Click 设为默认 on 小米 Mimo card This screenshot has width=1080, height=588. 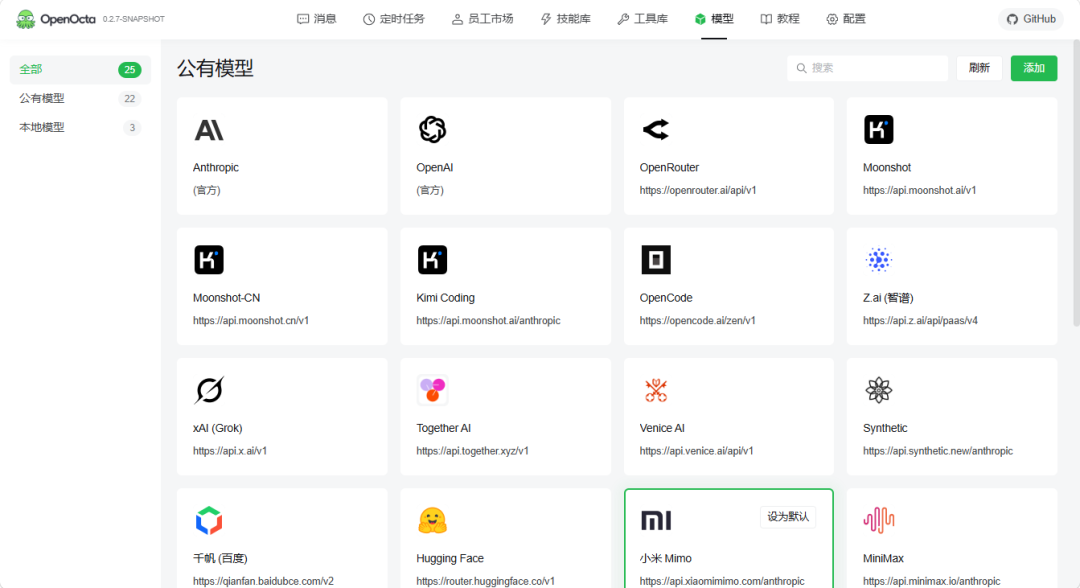click(x=788, y=517)
